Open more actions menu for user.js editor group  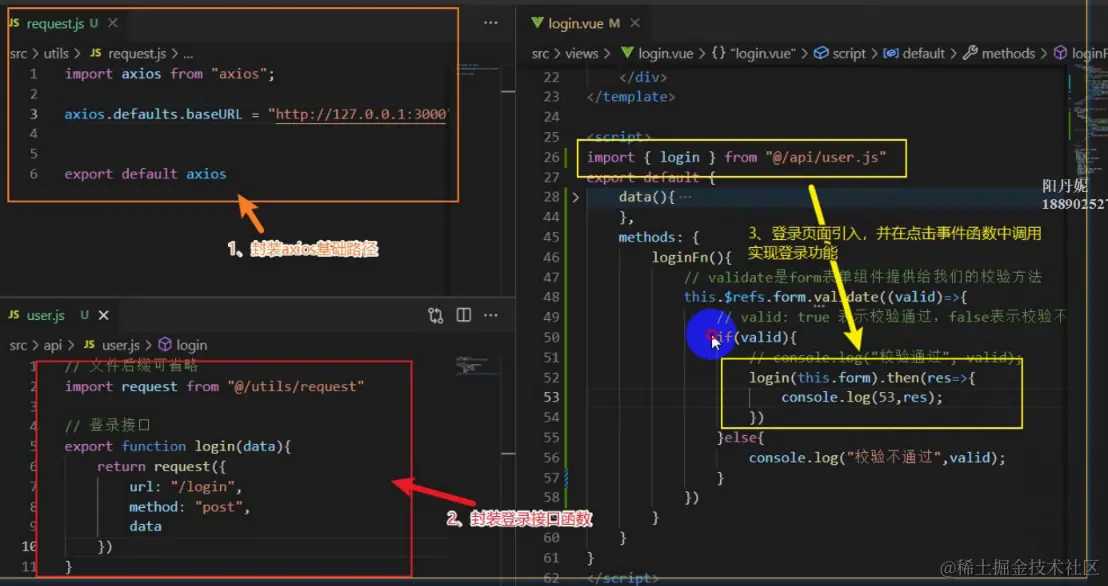tap(491, 315)
